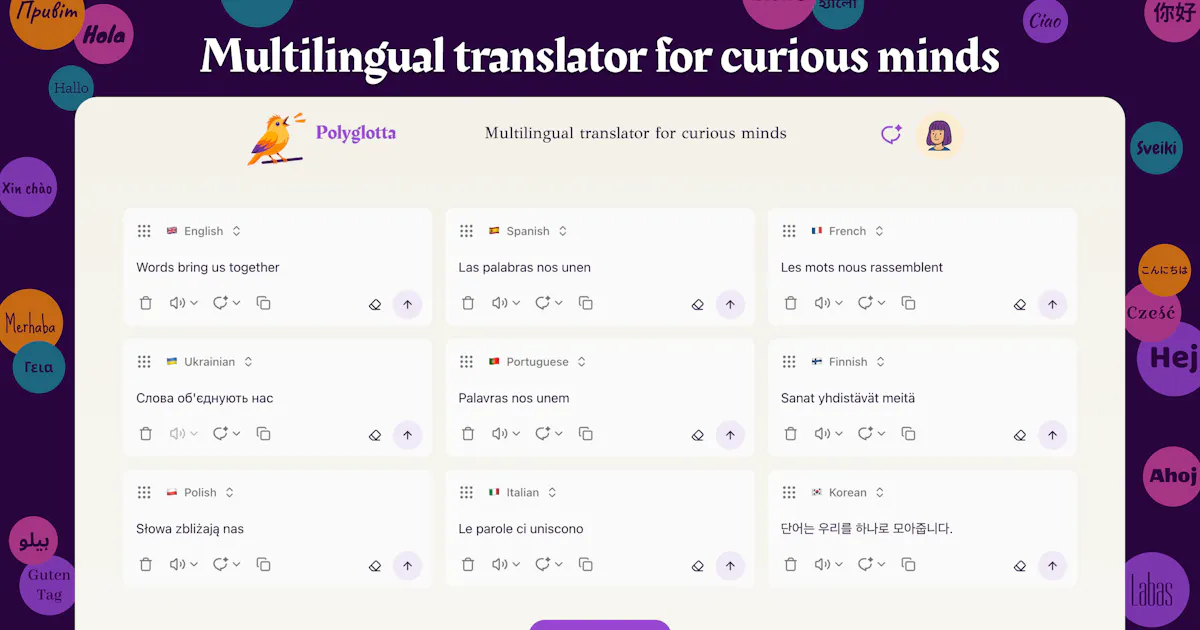This screenshot has width=1200, height=630.
Task: Copy the Spanish card's text
Action: click(x=586, y=303)
